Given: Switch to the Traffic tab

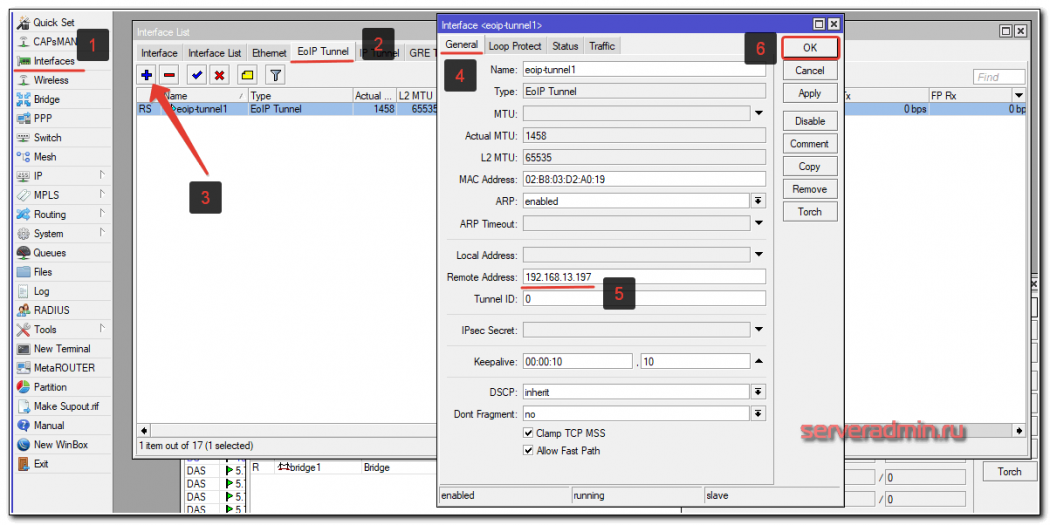Looking at the screenshot, I should click(602, 46).
